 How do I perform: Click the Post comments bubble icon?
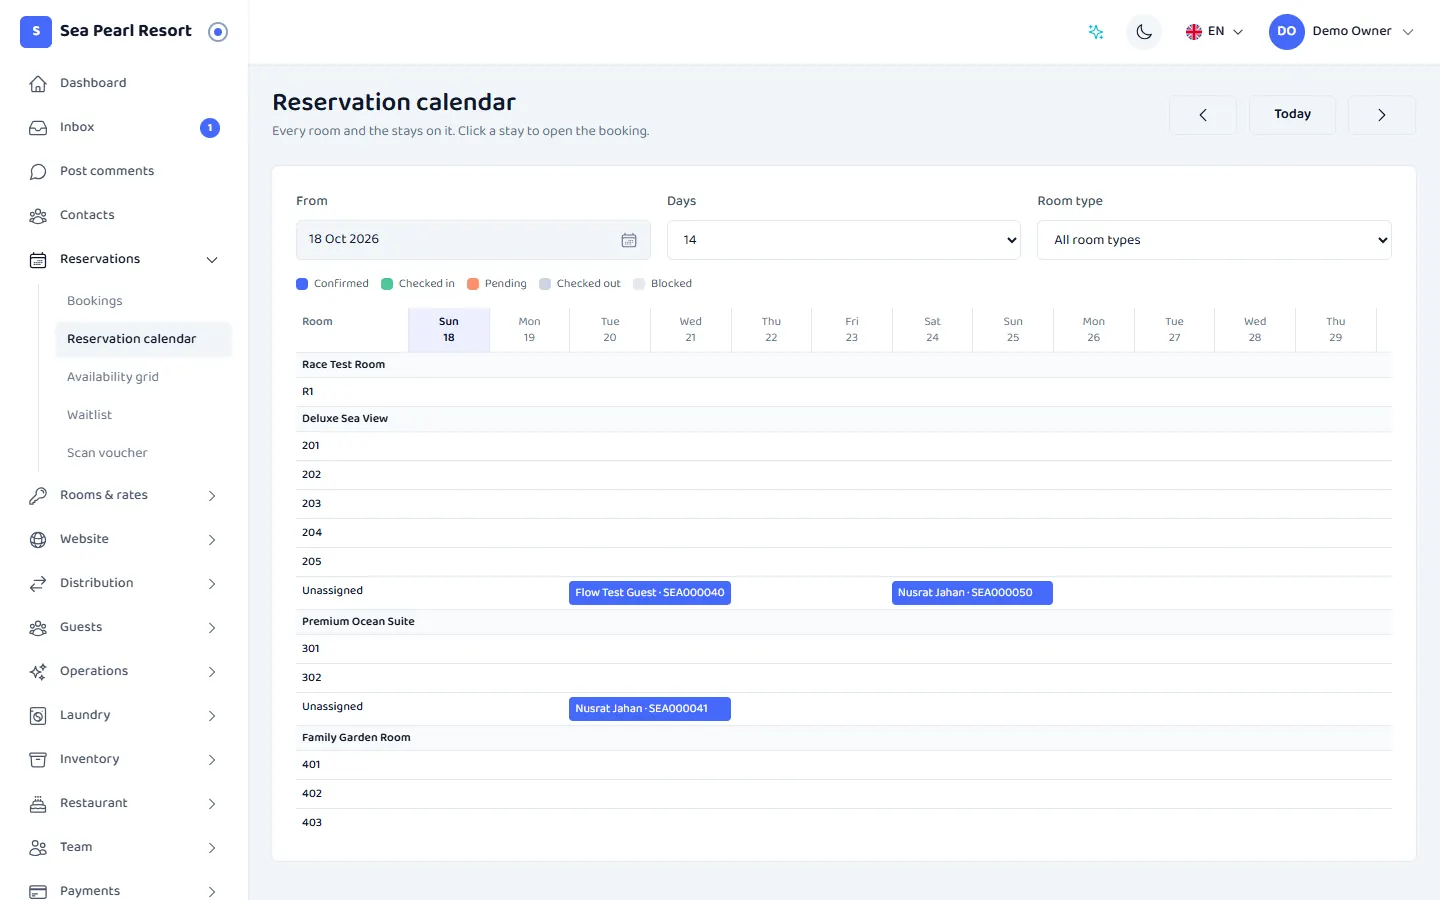(38, 171)
